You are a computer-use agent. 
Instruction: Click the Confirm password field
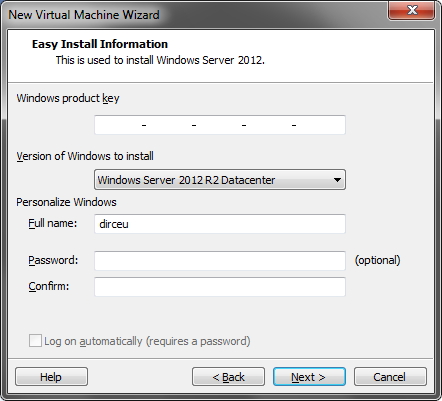(220, 287)
